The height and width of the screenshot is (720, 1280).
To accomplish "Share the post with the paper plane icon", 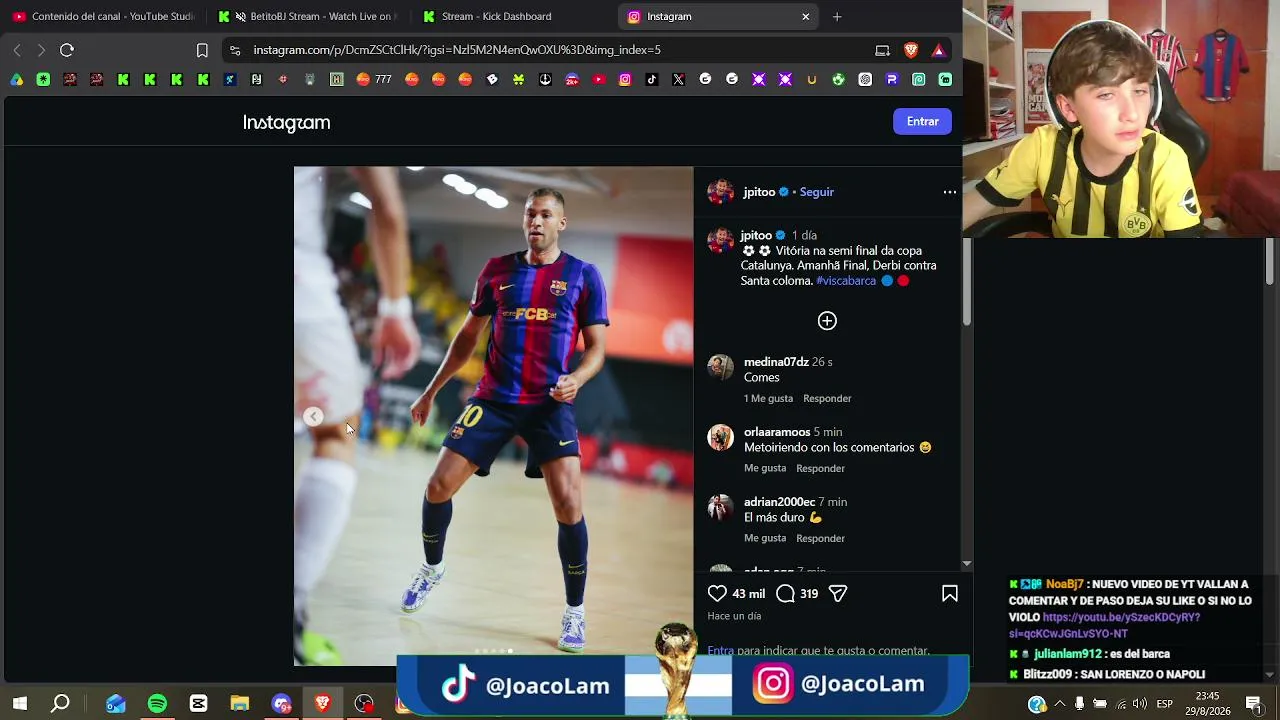I will tap(838, 594).
